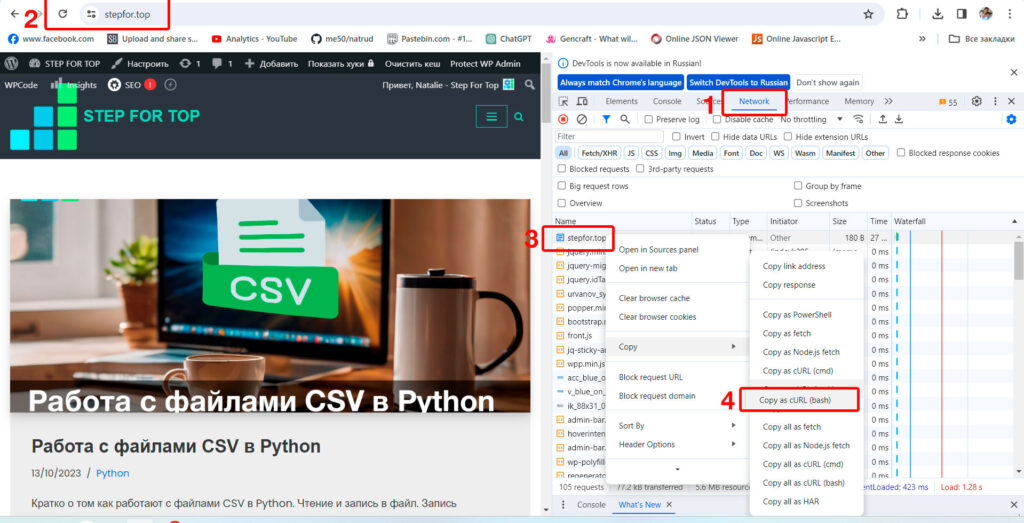Open the CSV in Python article image

point(270,306)
